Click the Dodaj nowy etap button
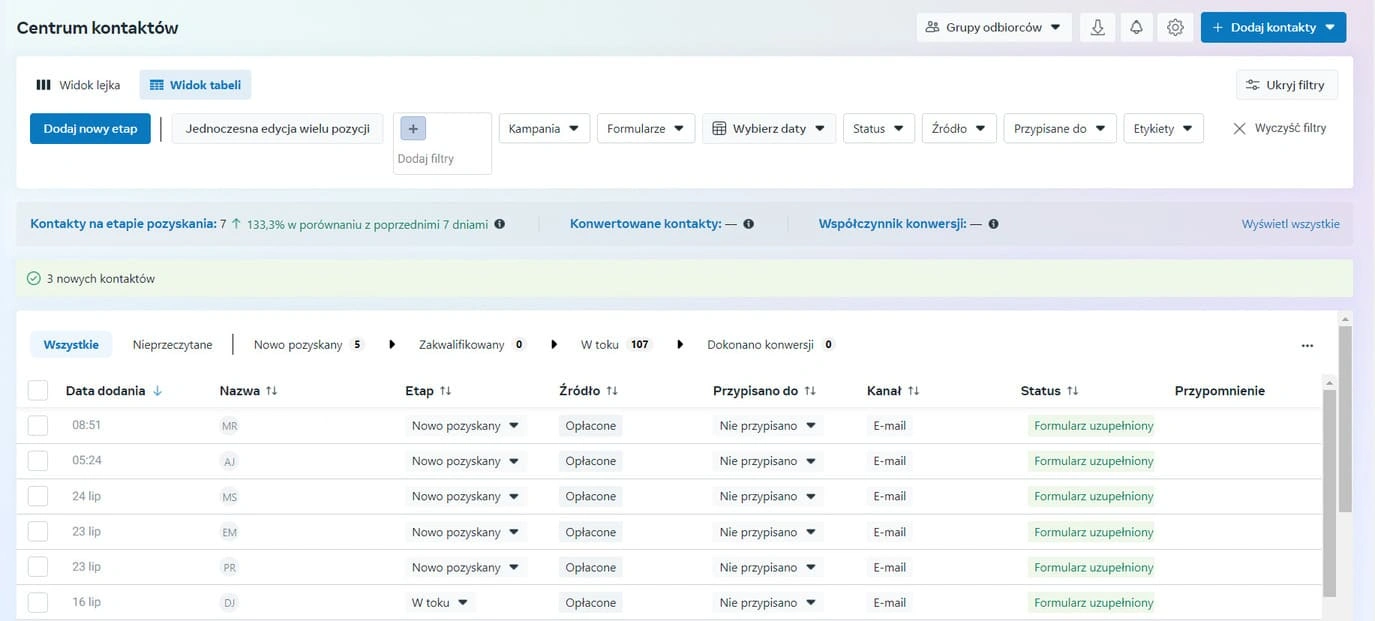The image size is (1375, 621). point(90,128)
